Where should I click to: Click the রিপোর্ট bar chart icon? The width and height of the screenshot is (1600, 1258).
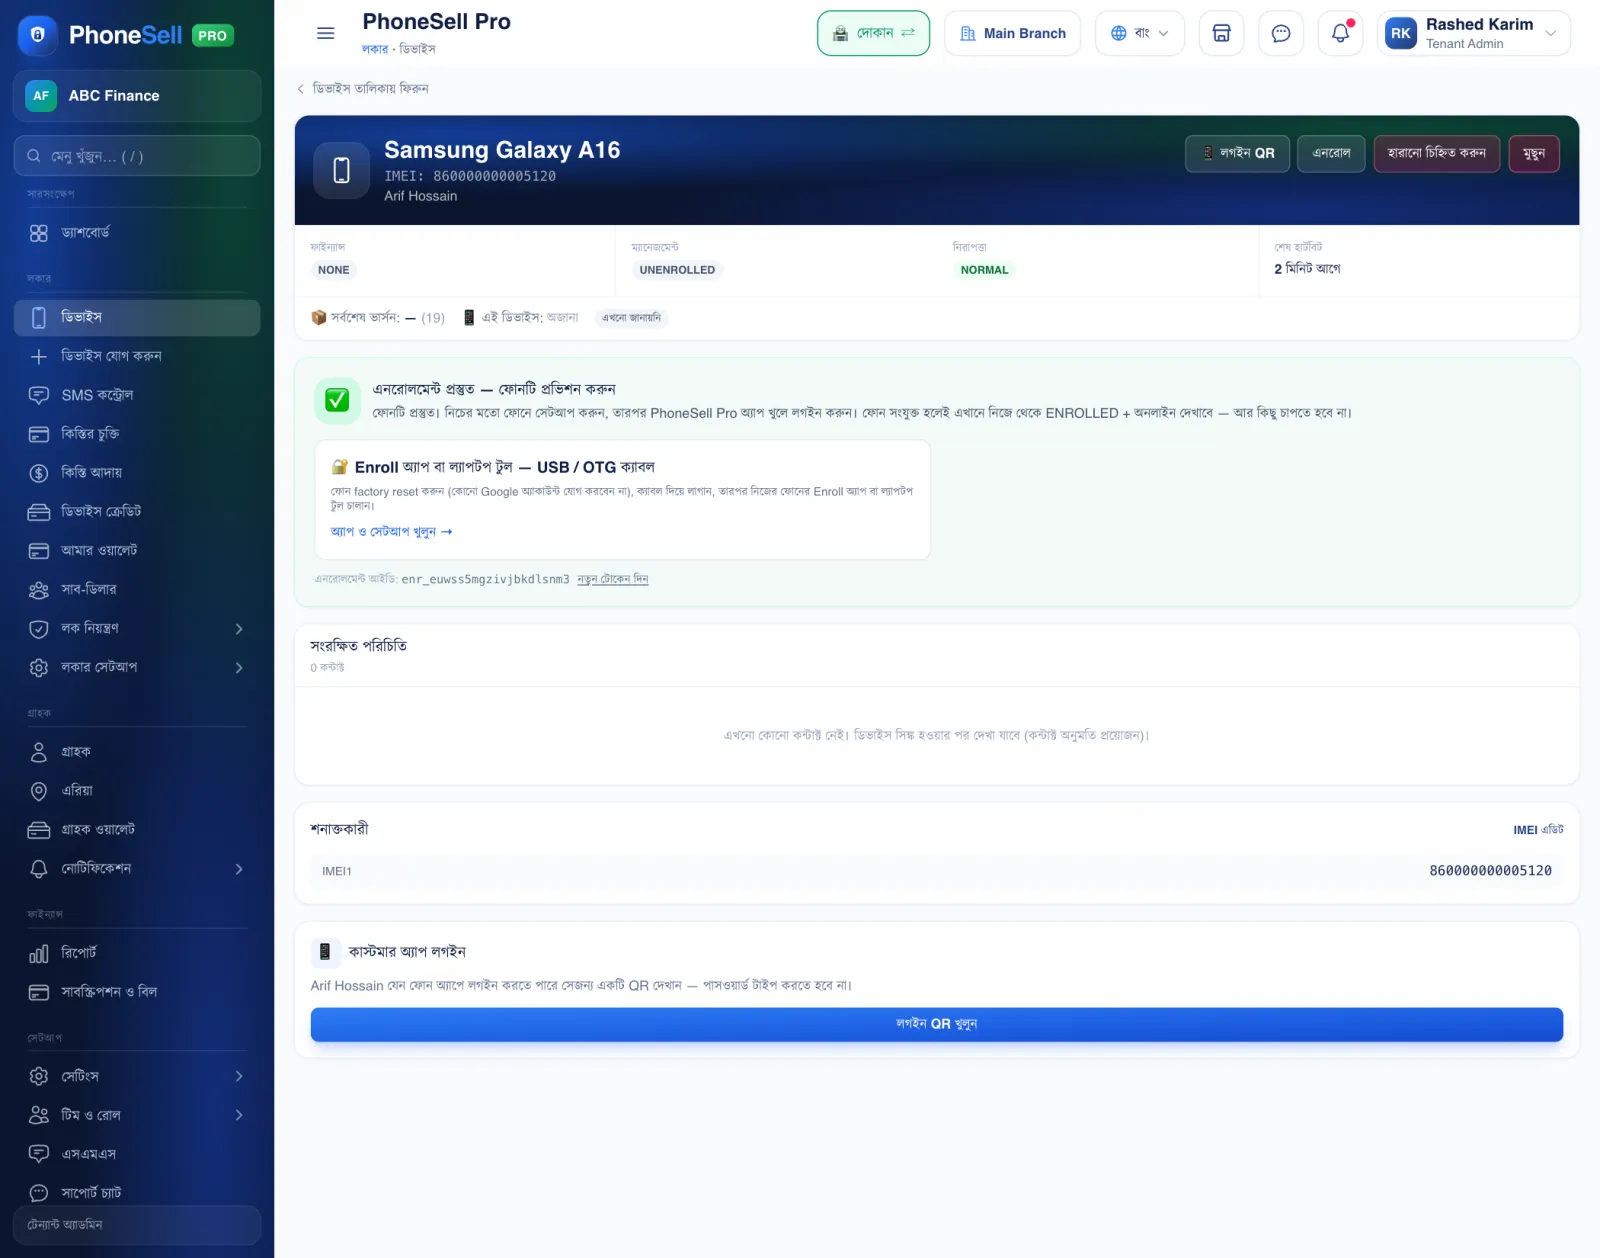click(x=39, y=954)
